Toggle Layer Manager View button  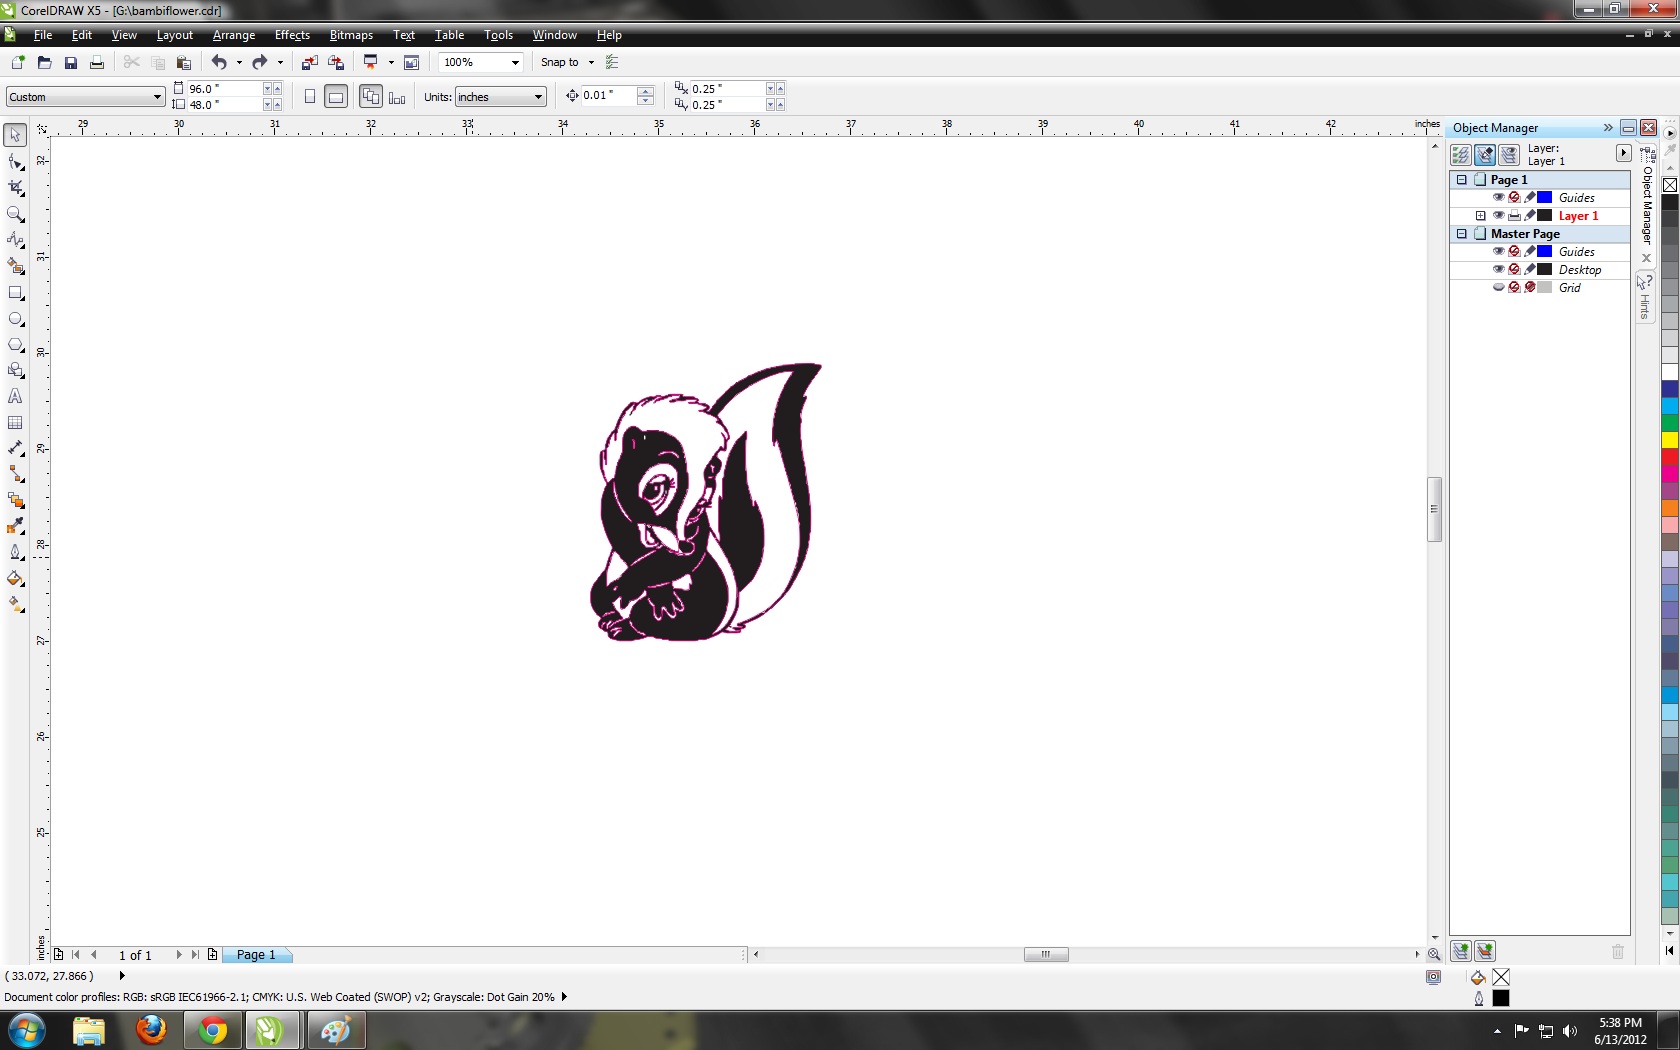[1508, 155]
